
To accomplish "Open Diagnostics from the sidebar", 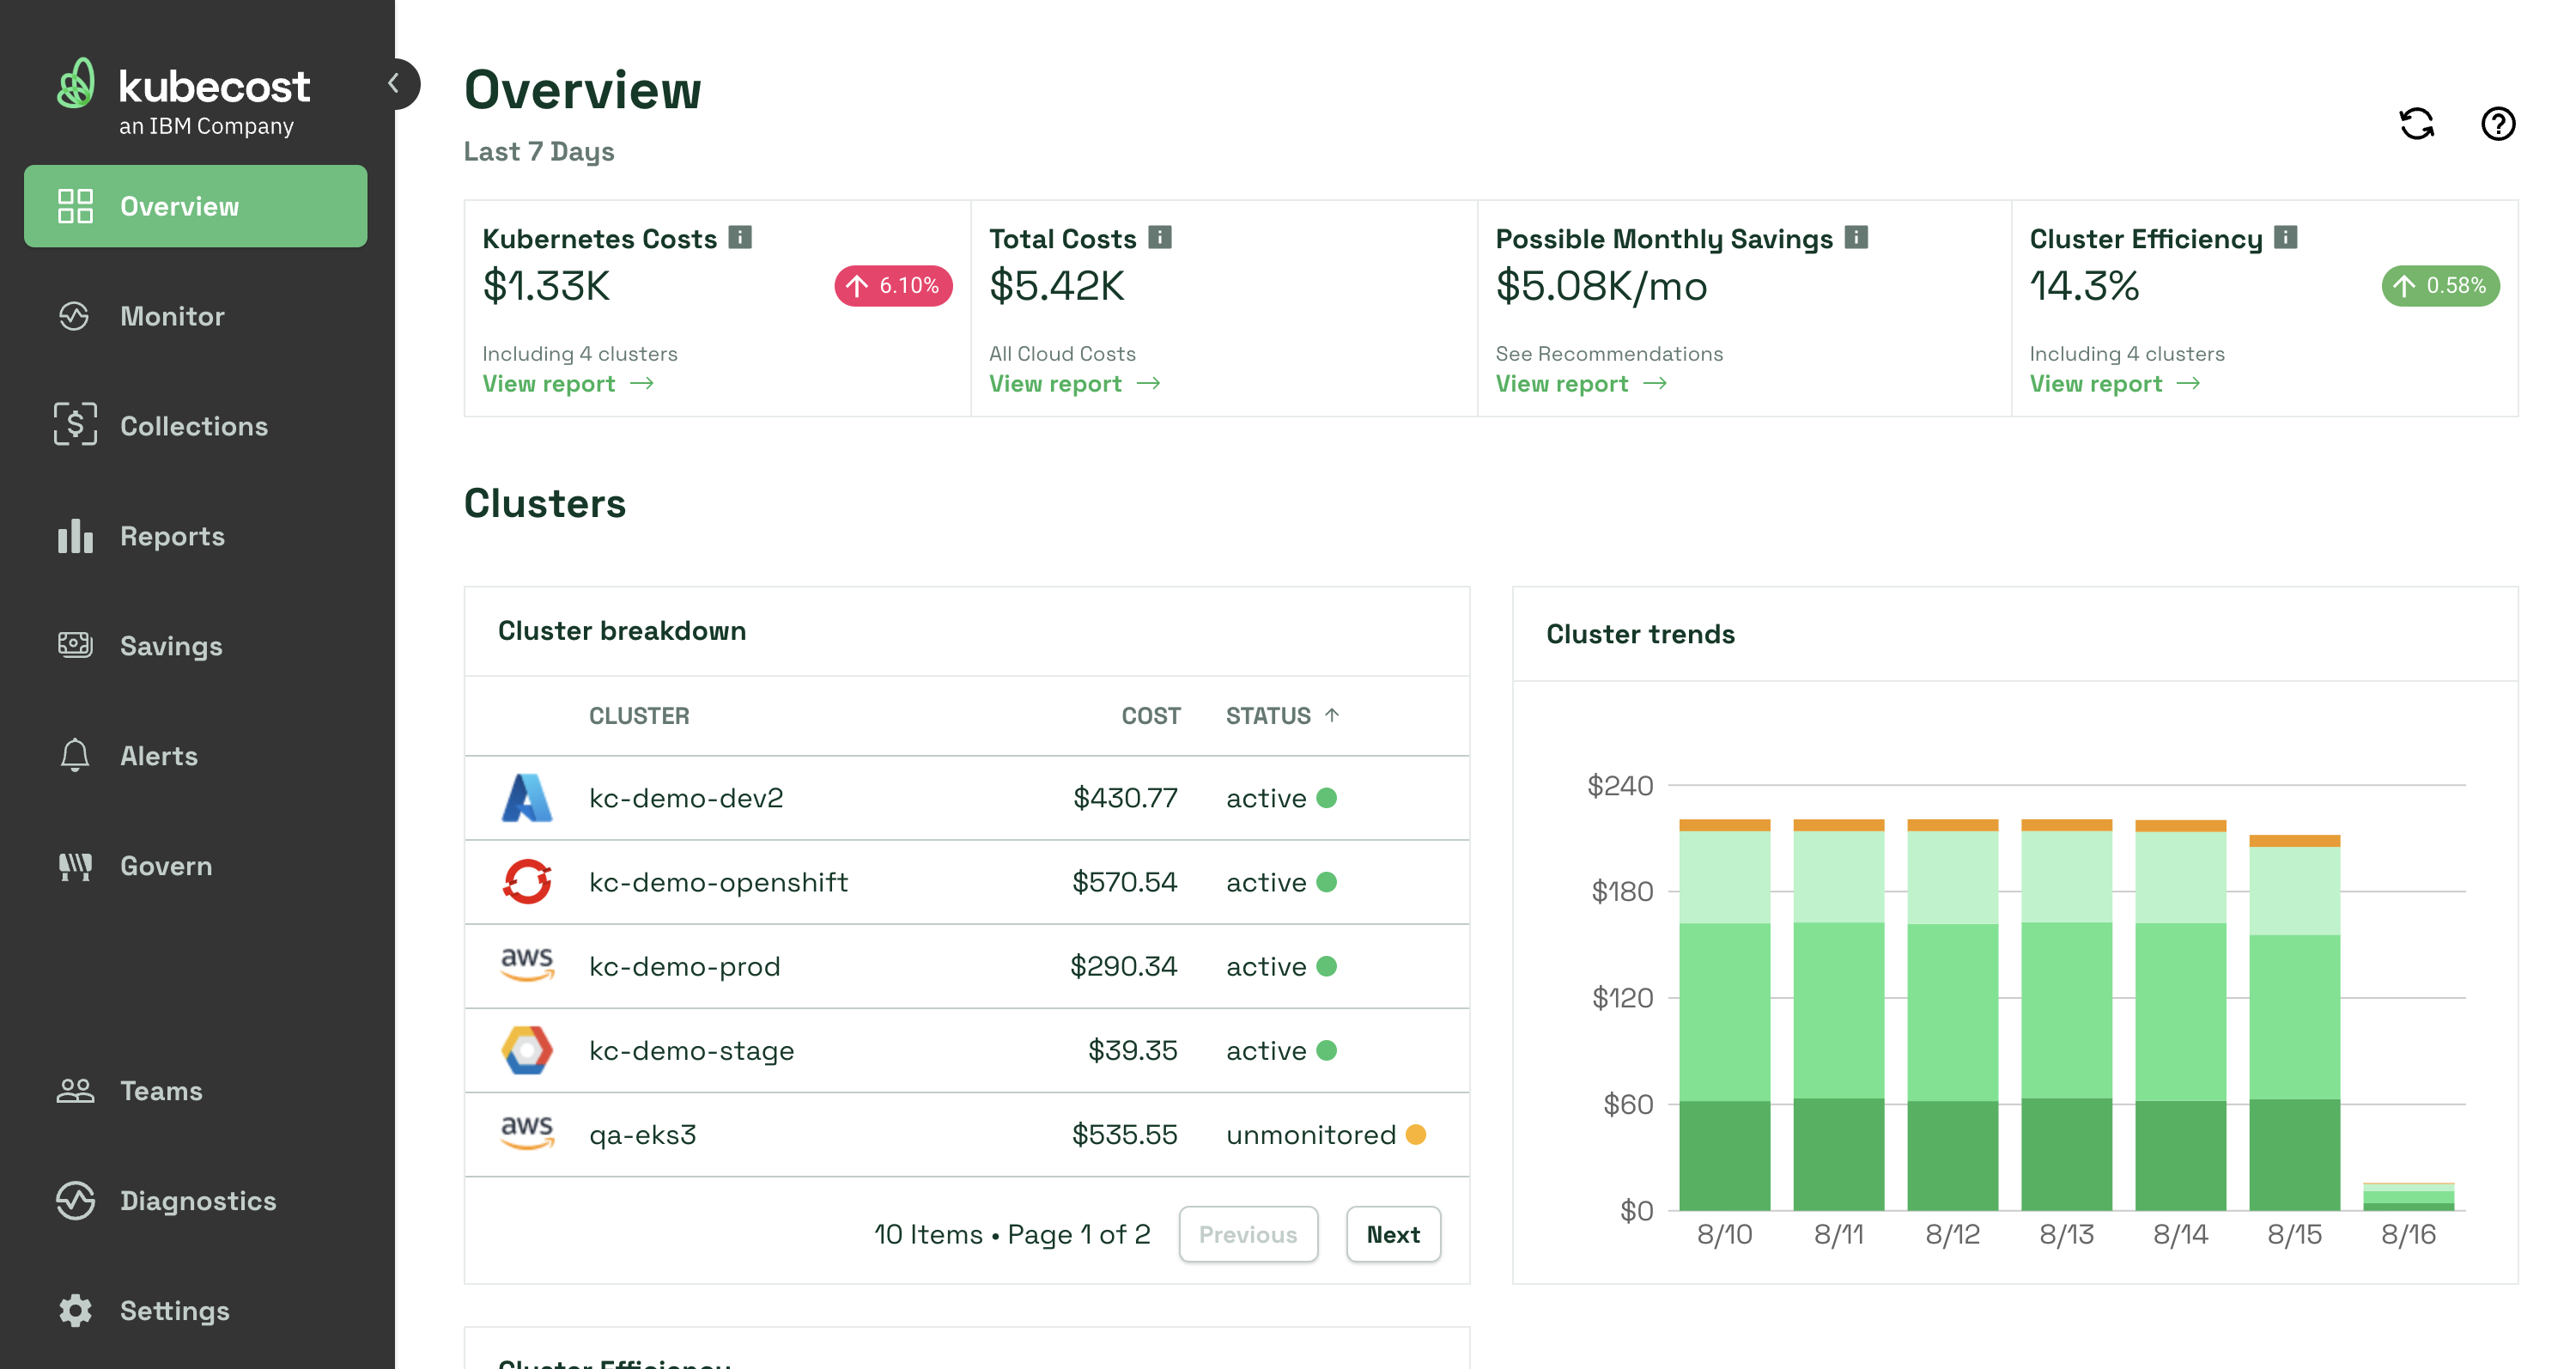I will pyautogui.click(x=197, y=1201).
